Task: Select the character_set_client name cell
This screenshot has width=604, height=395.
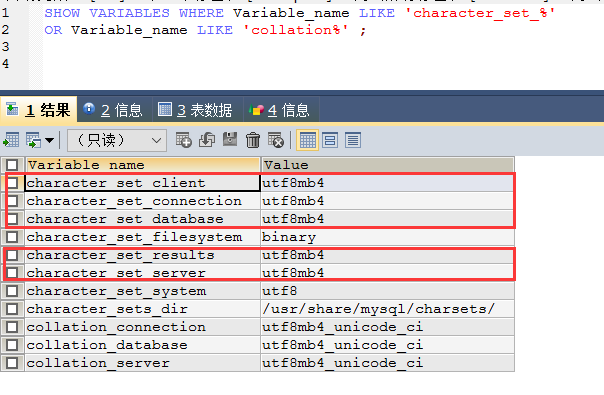Action: [143, 183]
